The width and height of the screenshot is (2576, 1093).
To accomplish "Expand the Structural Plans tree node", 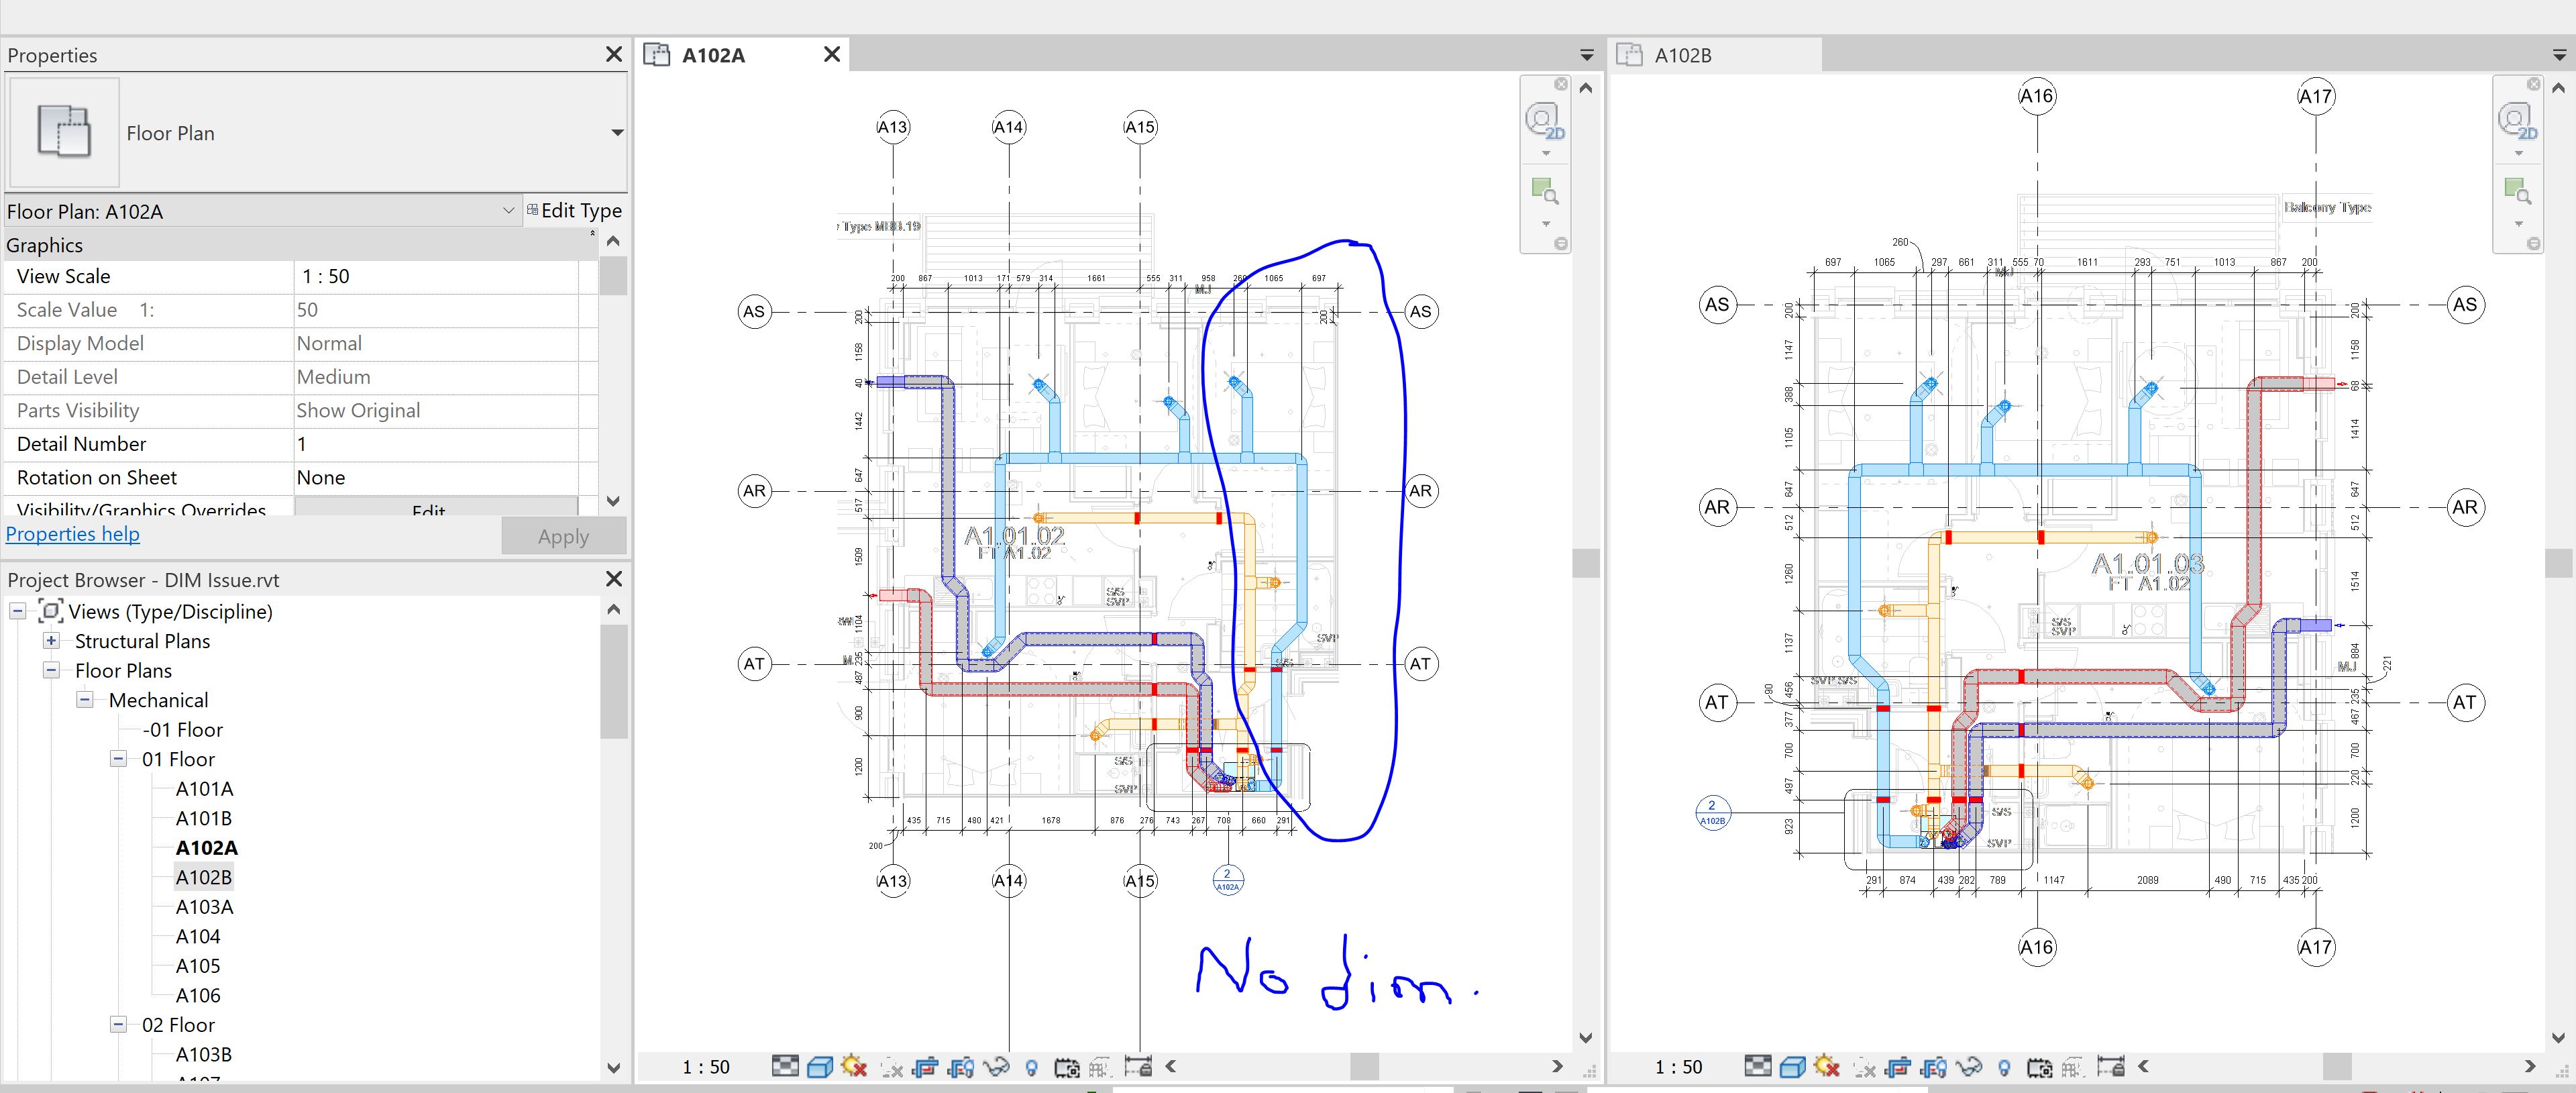I will (52, 641).
